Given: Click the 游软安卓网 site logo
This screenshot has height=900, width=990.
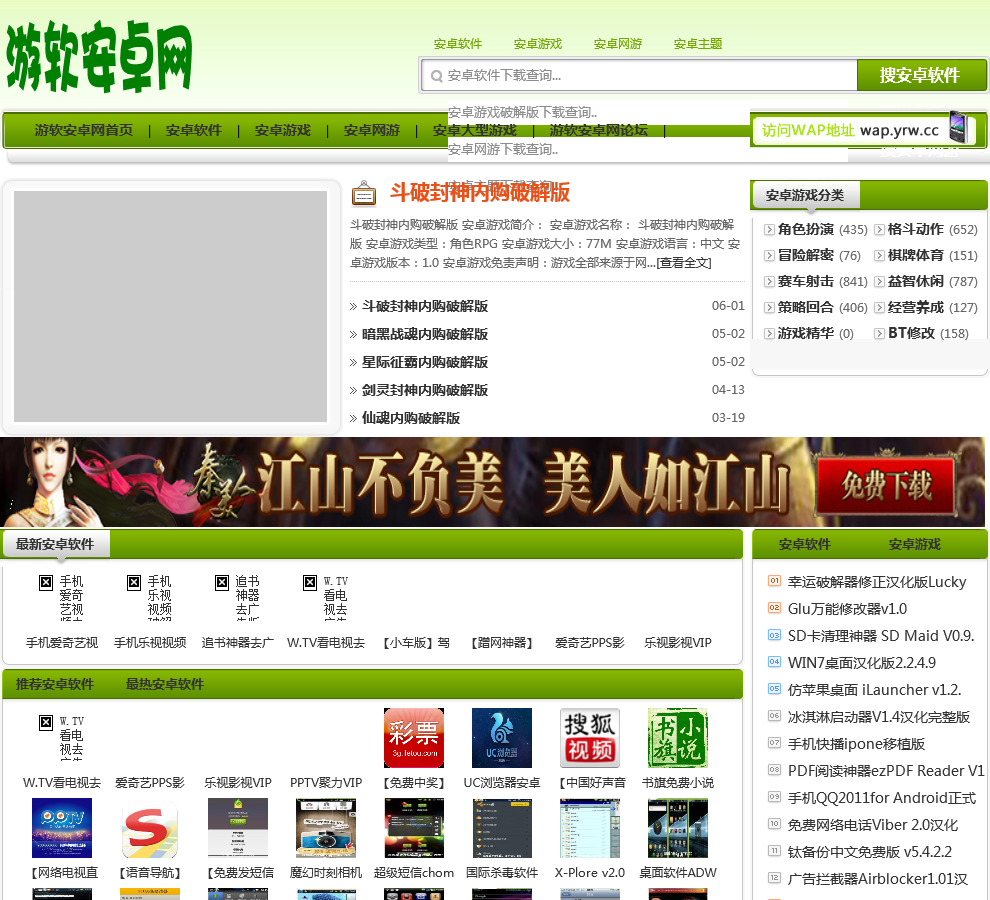Looking at the screenshot, I should (x=99, y=57).
